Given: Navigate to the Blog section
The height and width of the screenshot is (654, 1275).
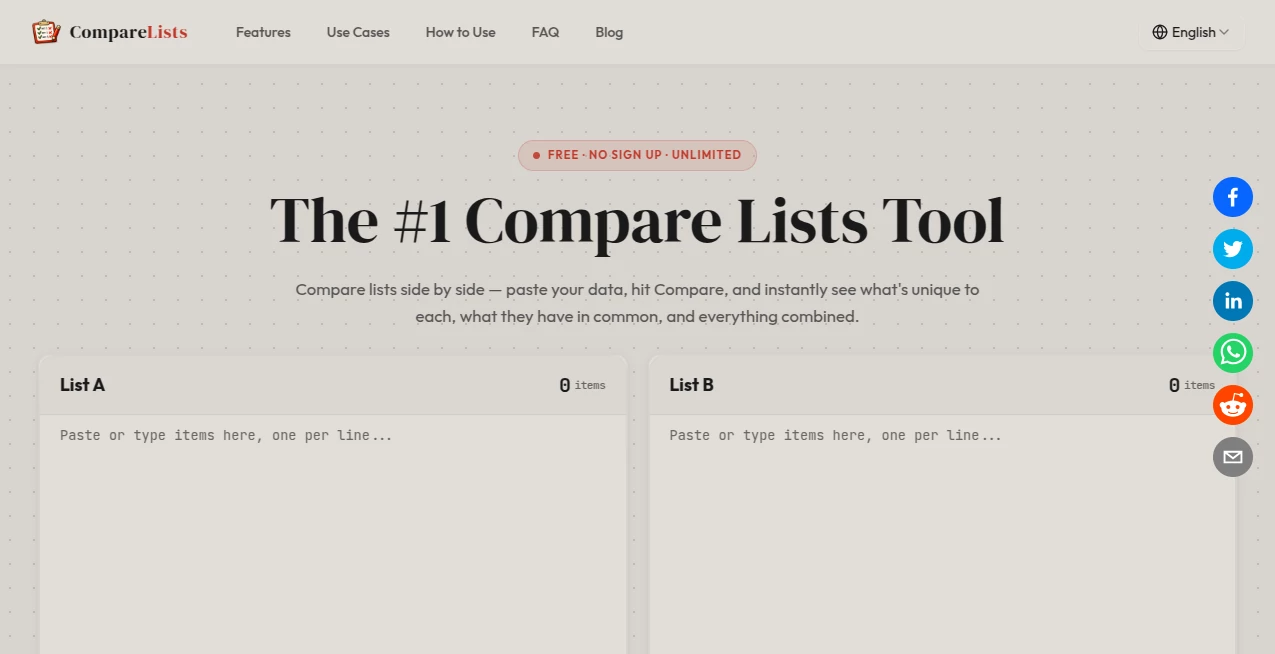Looking at the screenshot, I should pyautogui.click(x=609, y=32).
